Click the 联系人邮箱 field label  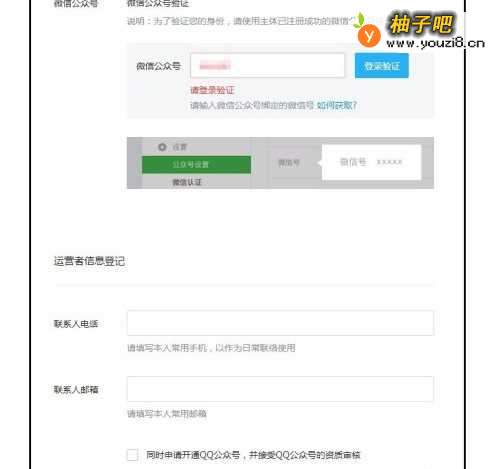pos(76,389)
